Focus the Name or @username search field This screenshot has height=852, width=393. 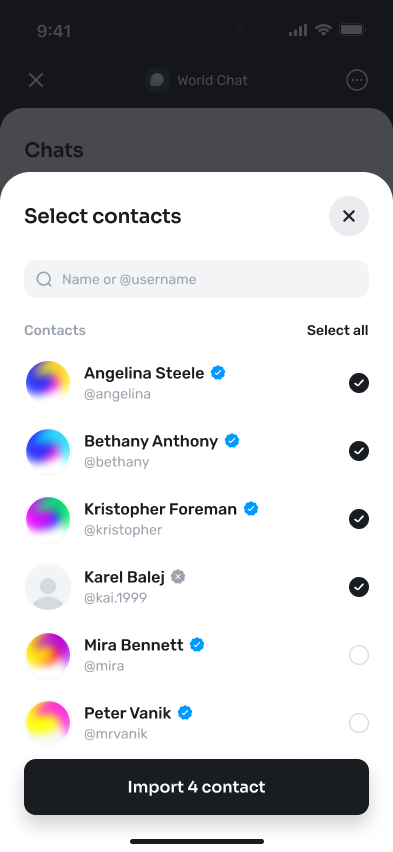(x=196, y=279)
